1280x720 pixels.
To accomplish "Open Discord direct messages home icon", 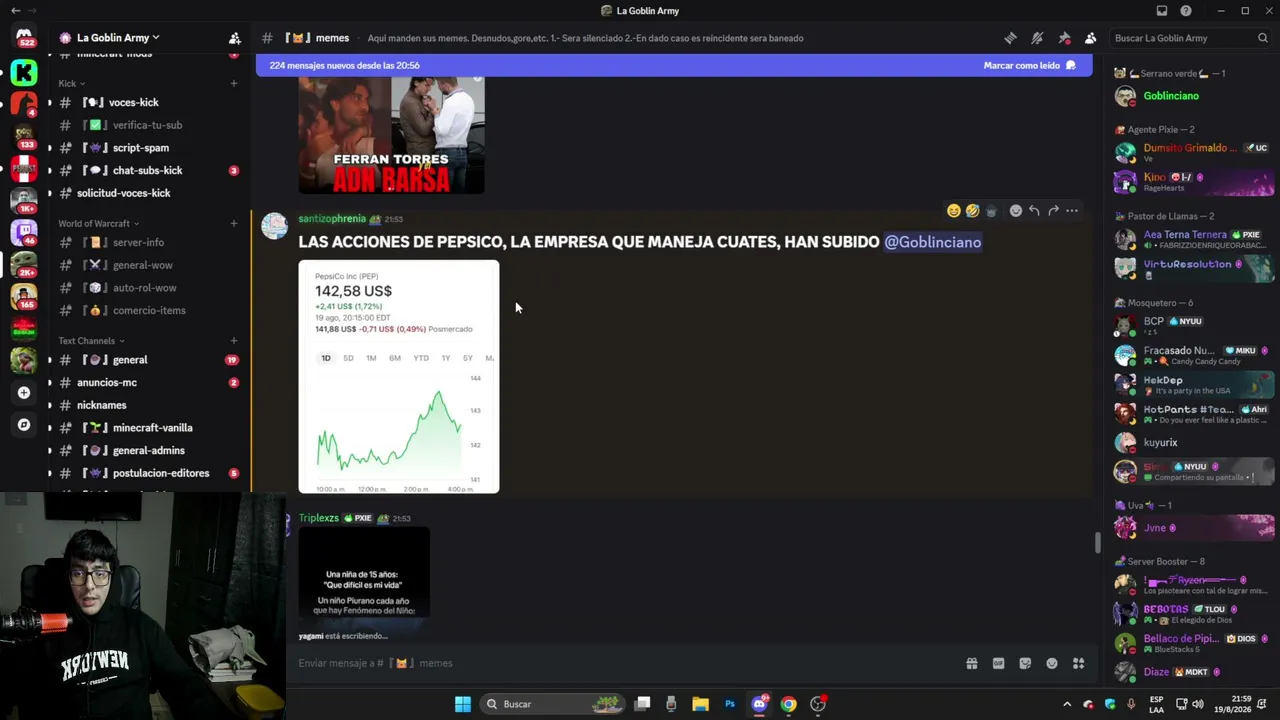I will [x=24, y=37].
